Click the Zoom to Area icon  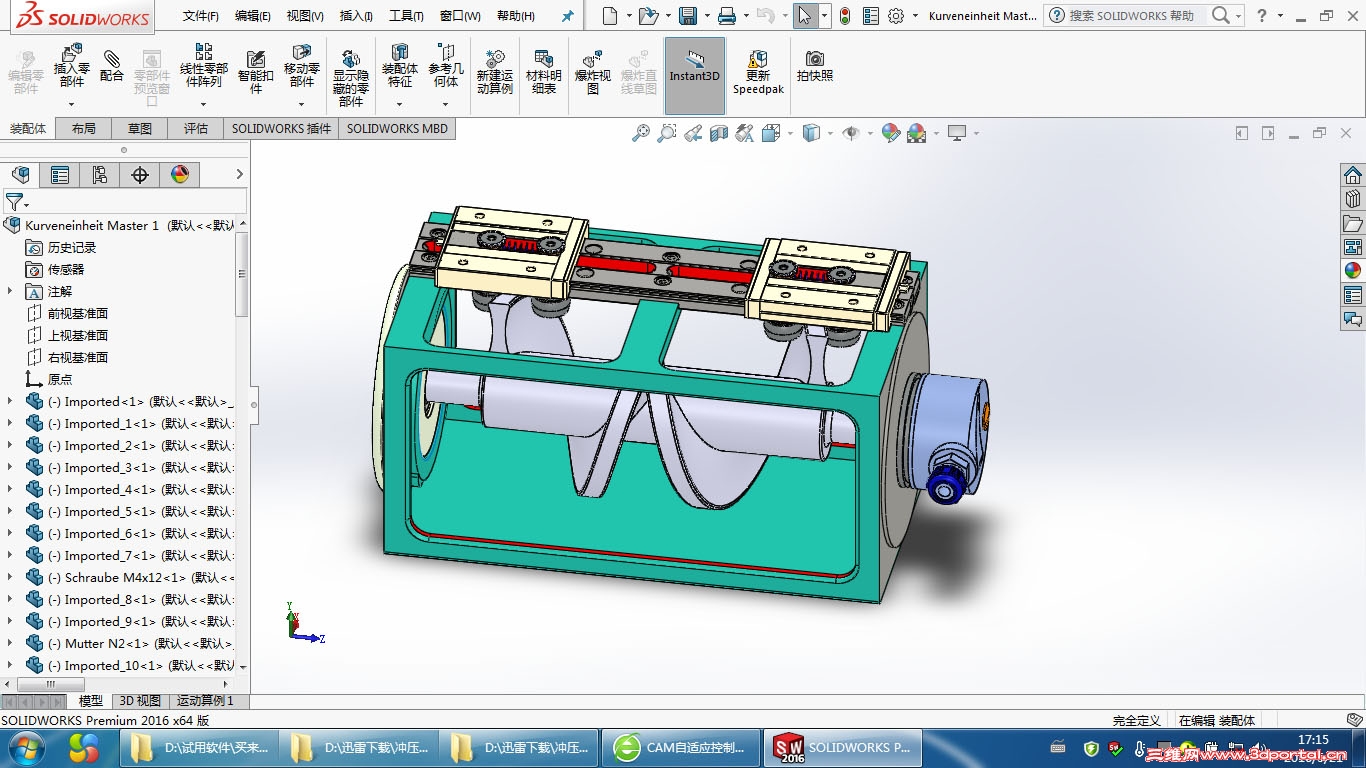point(667,133)
